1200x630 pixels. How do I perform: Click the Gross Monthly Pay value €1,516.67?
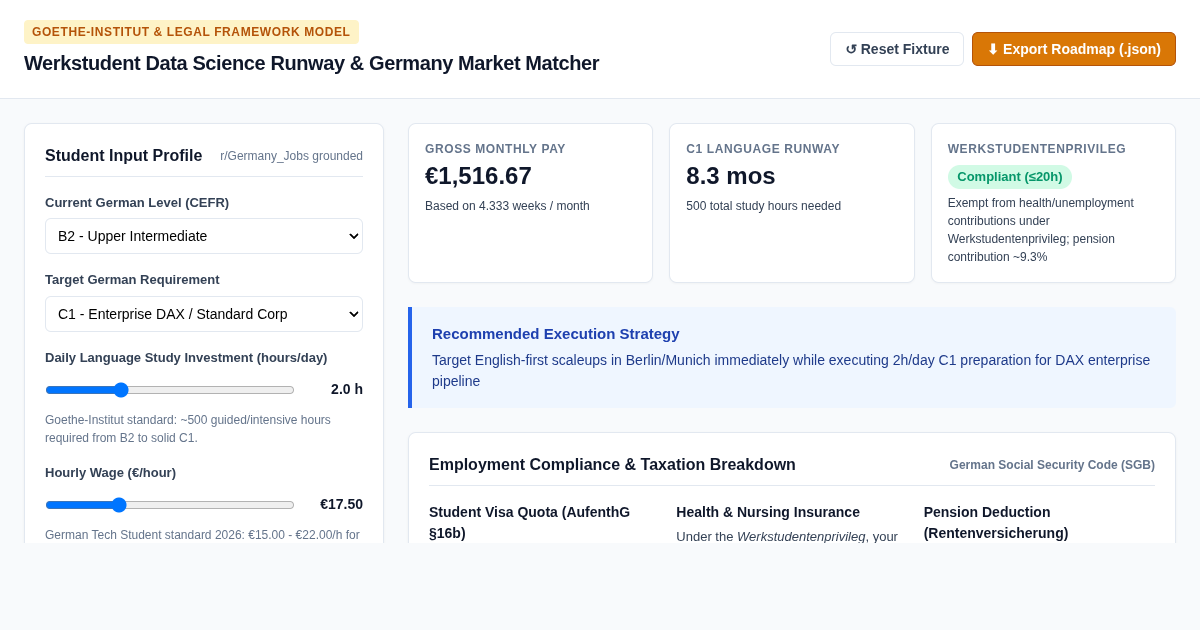point(478,176)
